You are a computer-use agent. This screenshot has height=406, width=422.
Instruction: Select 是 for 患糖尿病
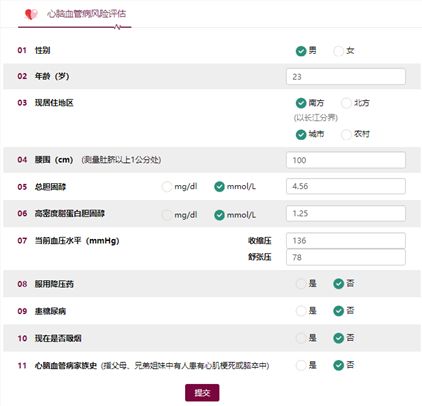click(x=301, y=311)
